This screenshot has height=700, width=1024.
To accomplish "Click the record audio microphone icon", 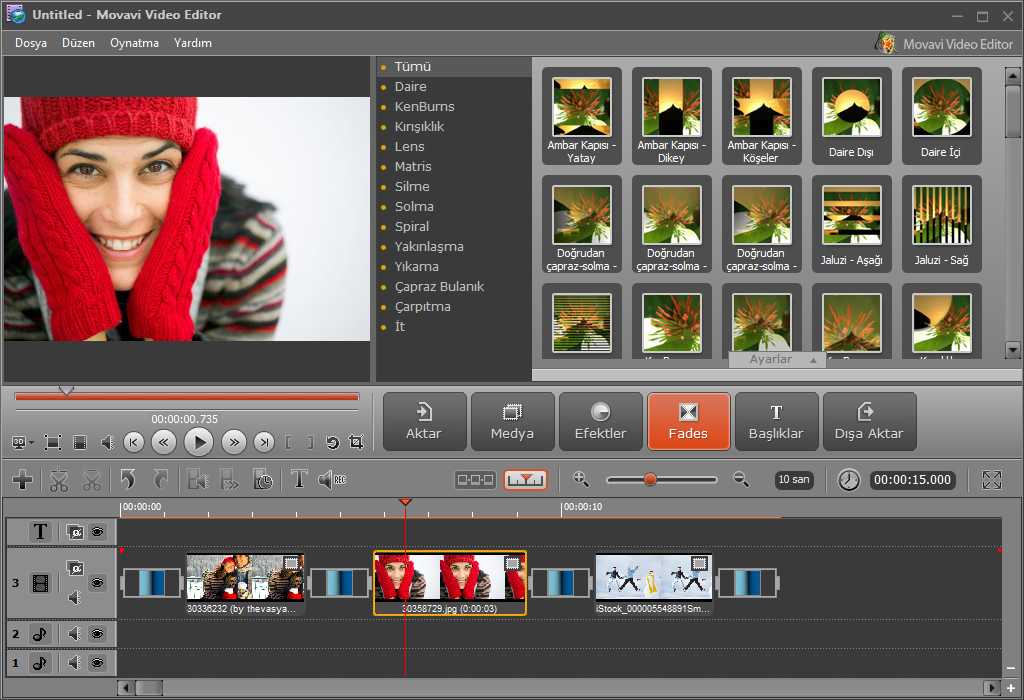I will pyautogui.click(x=332, y=480).
